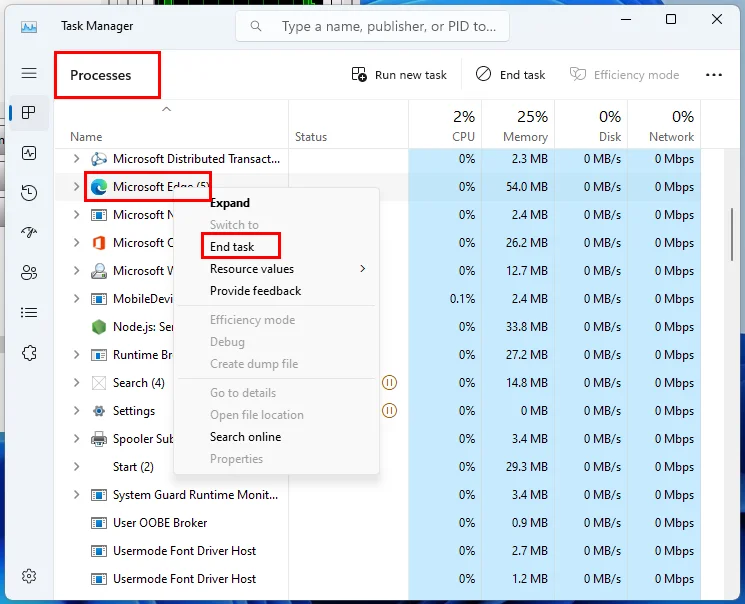Viewport: 745px width, 604px height.
Task: Select Search online menu entry
Action: [x=277, y=437]
